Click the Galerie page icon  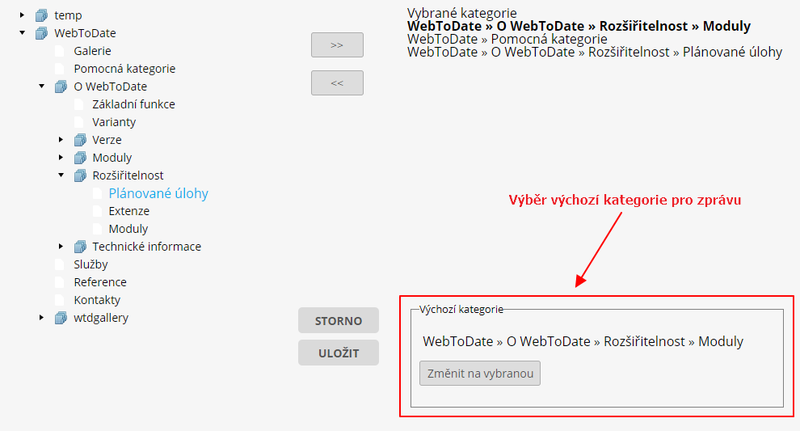(x=60, y=51)
